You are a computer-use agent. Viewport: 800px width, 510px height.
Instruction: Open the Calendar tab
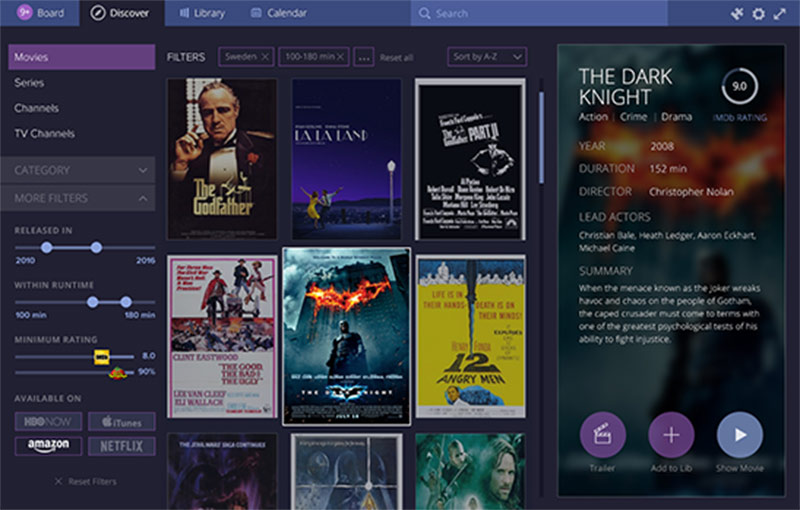pyautogui.click(x=279, y=13)
